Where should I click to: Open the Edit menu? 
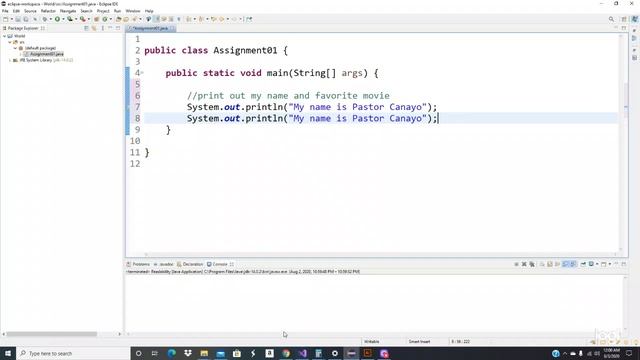pos(16,11)
